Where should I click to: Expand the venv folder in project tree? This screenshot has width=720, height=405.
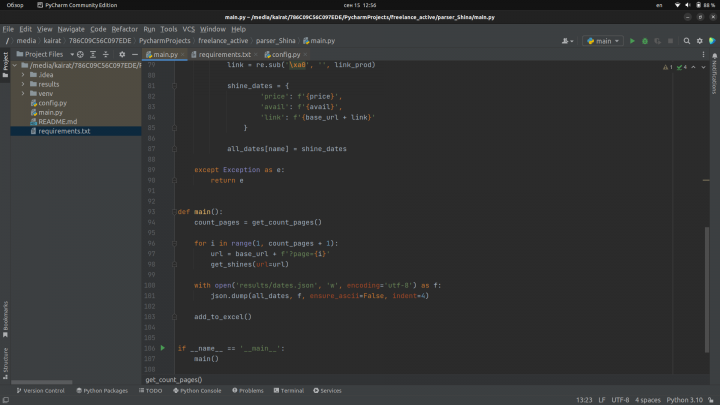point(23,93)
